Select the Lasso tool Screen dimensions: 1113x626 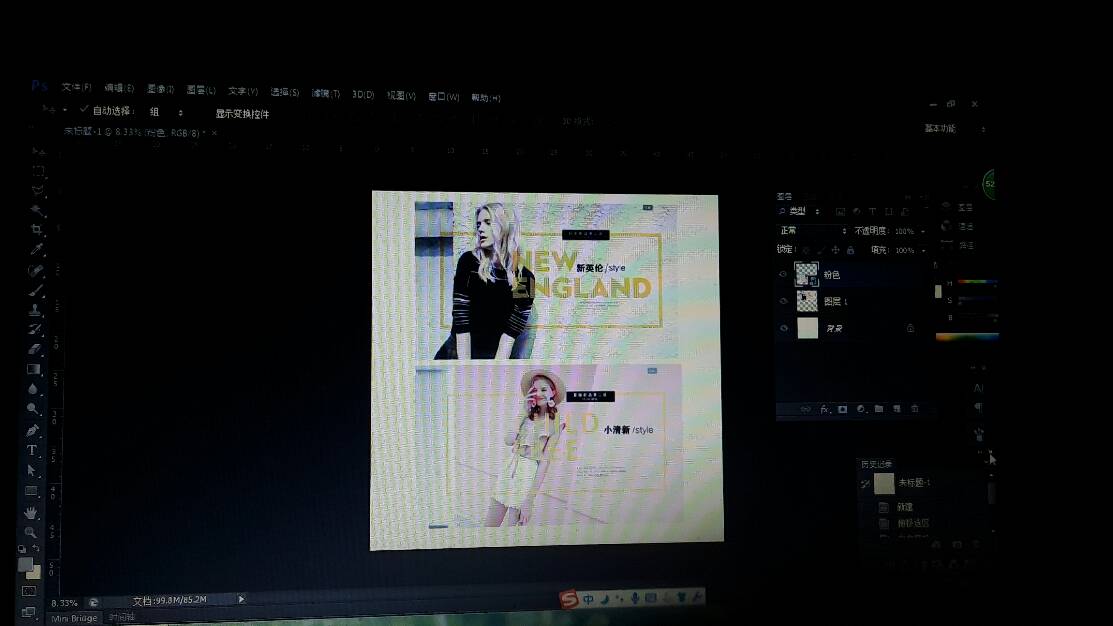point(38,190)
